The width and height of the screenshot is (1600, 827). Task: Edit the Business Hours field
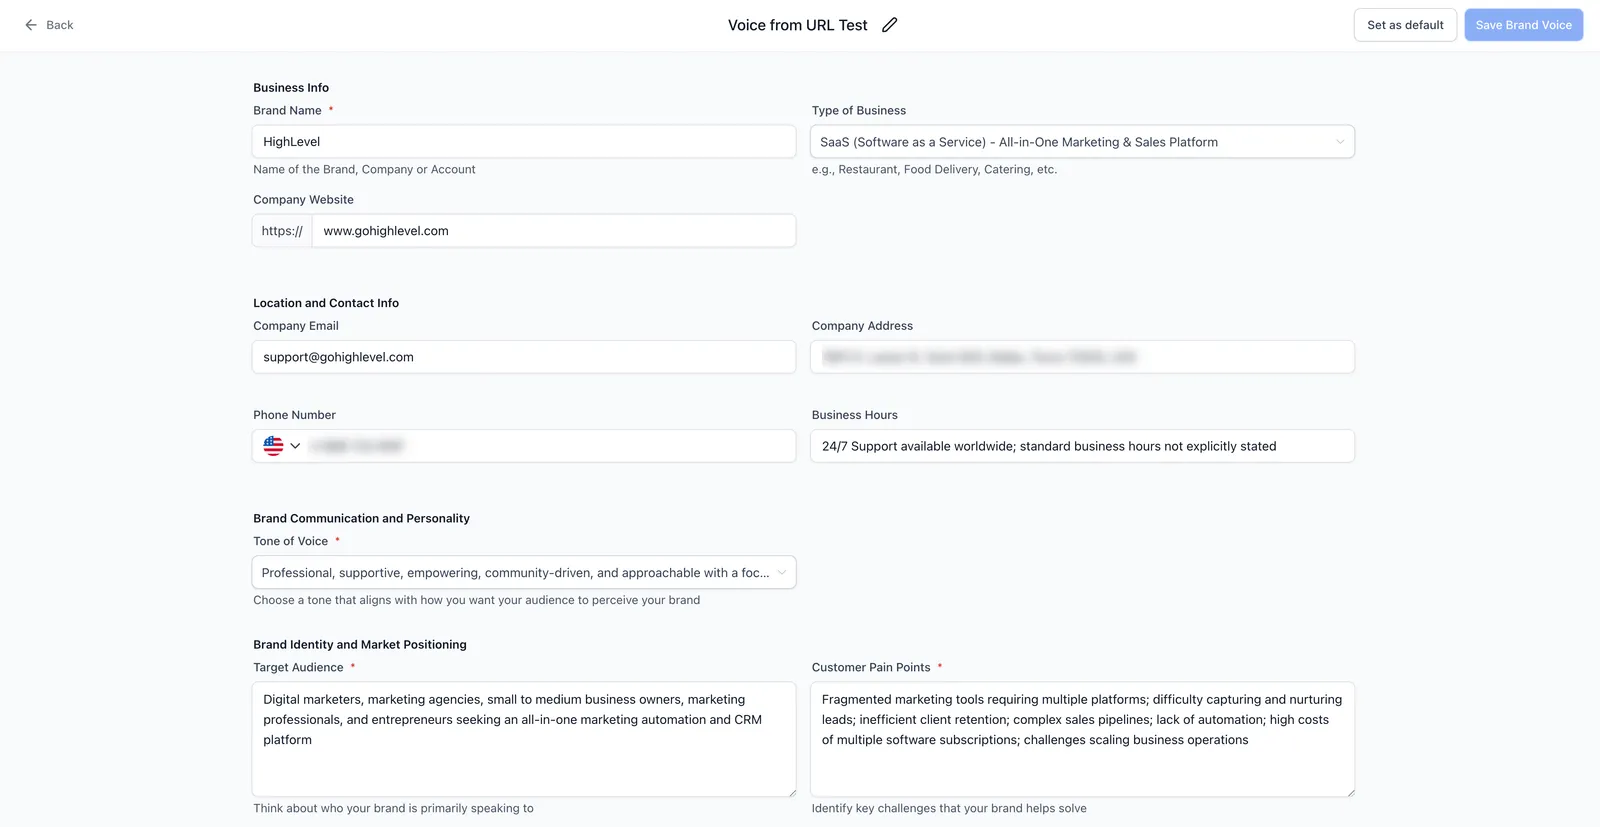(1082, 446)
